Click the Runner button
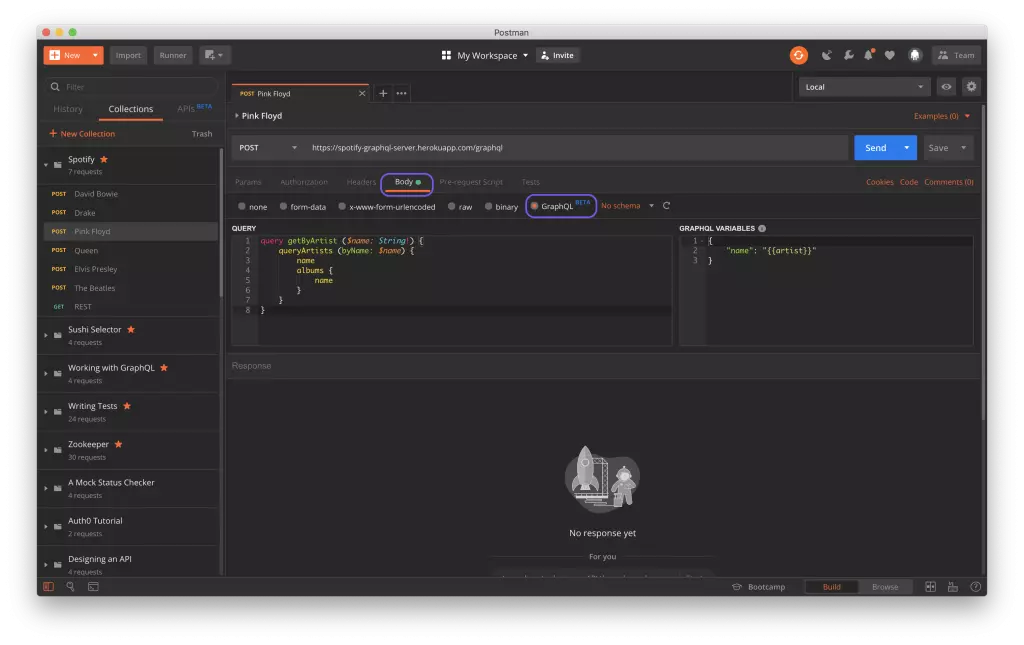This screenshot has width=1024, height=645. click(173, 55)
